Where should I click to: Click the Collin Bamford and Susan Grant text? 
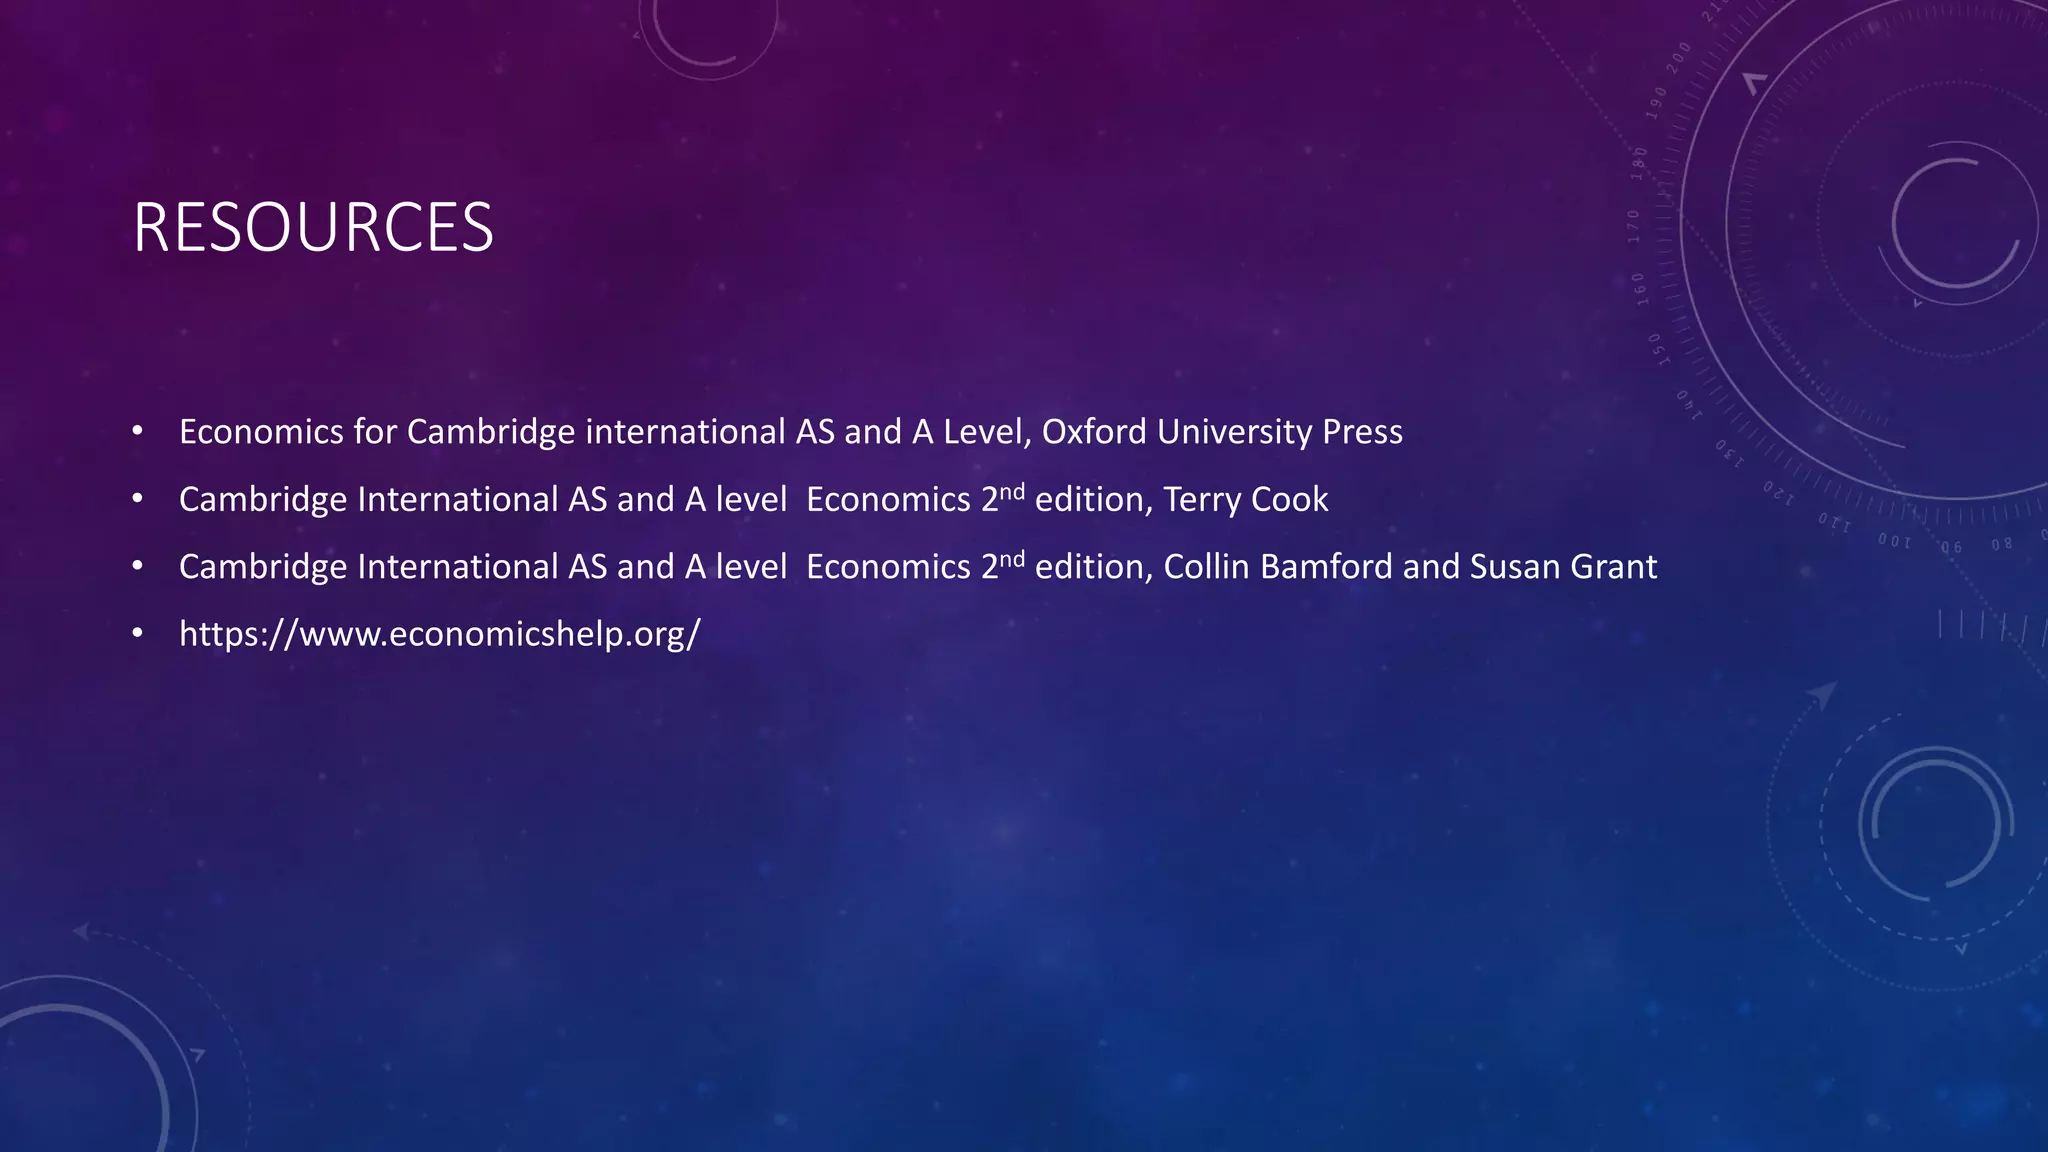tap(1409, 566)
